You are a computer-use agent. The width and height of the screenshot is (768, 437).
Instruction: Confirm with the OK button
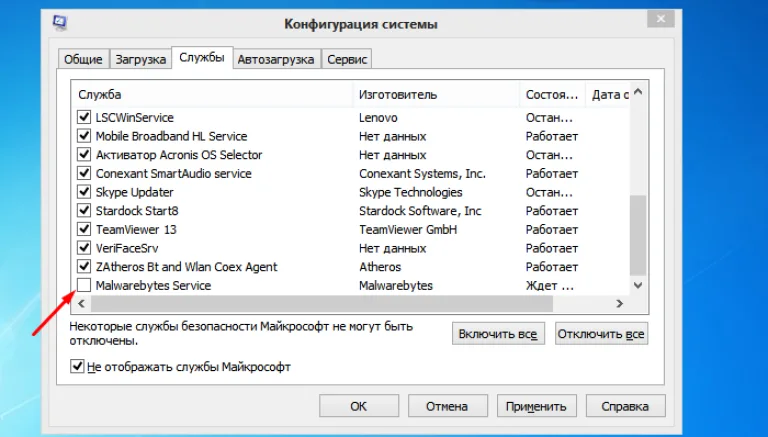click(x=359, y=406)
